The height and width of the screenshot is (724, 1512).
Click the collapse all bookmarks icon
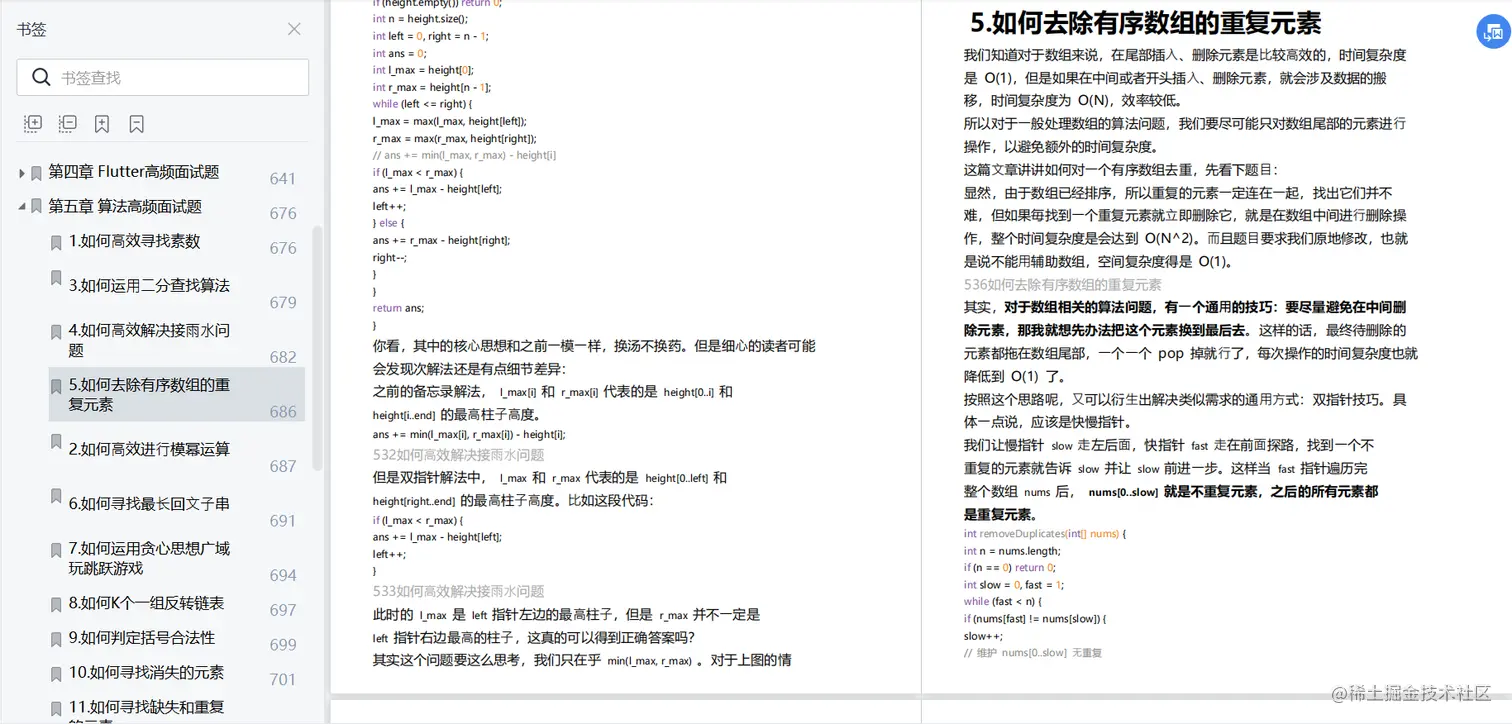[x=67, y=123]
